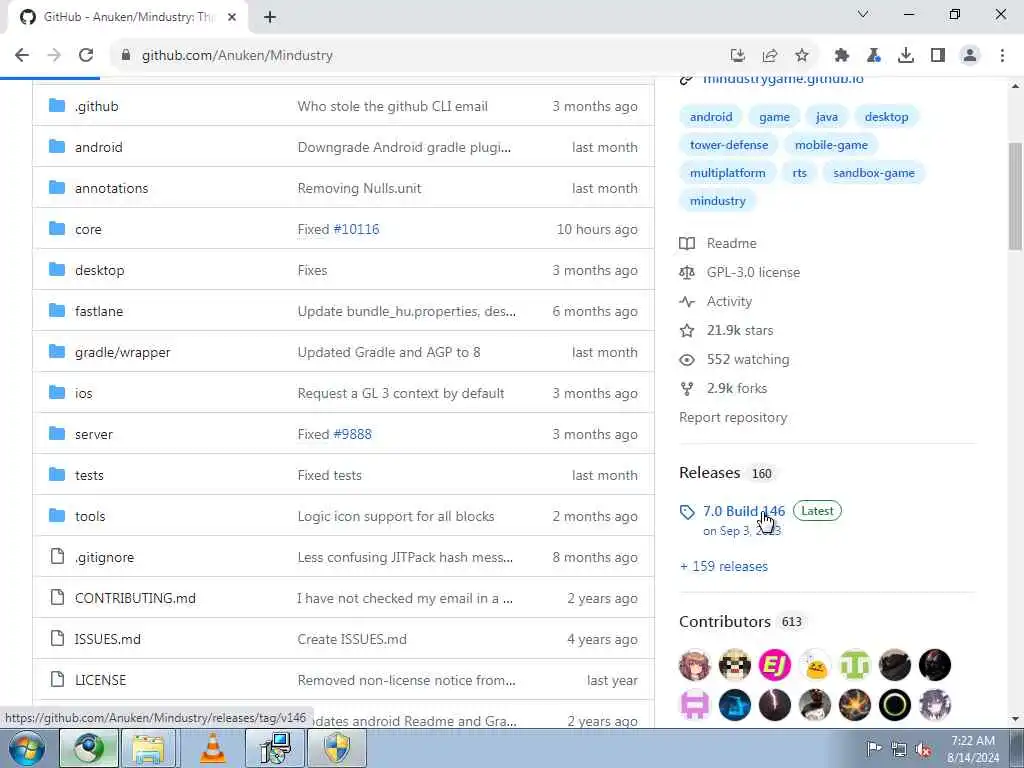Click the yellow duck contributor avatar

coord(814,665)
